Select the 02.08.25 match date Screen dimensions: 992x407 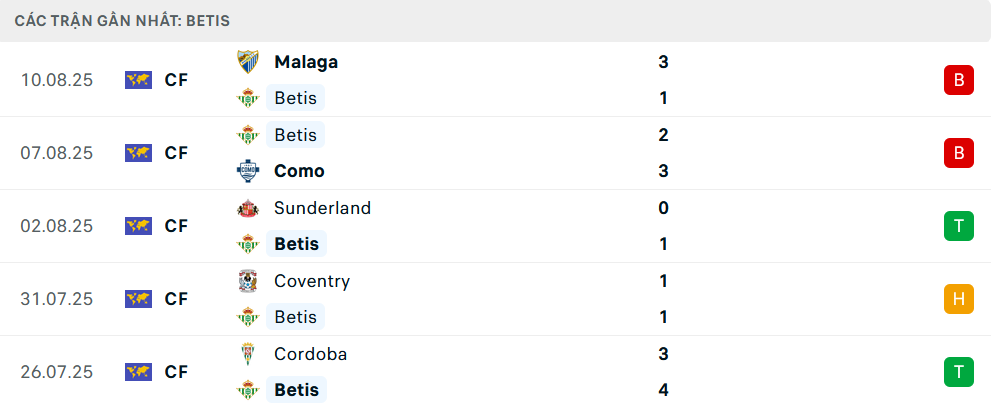(56, 226)
